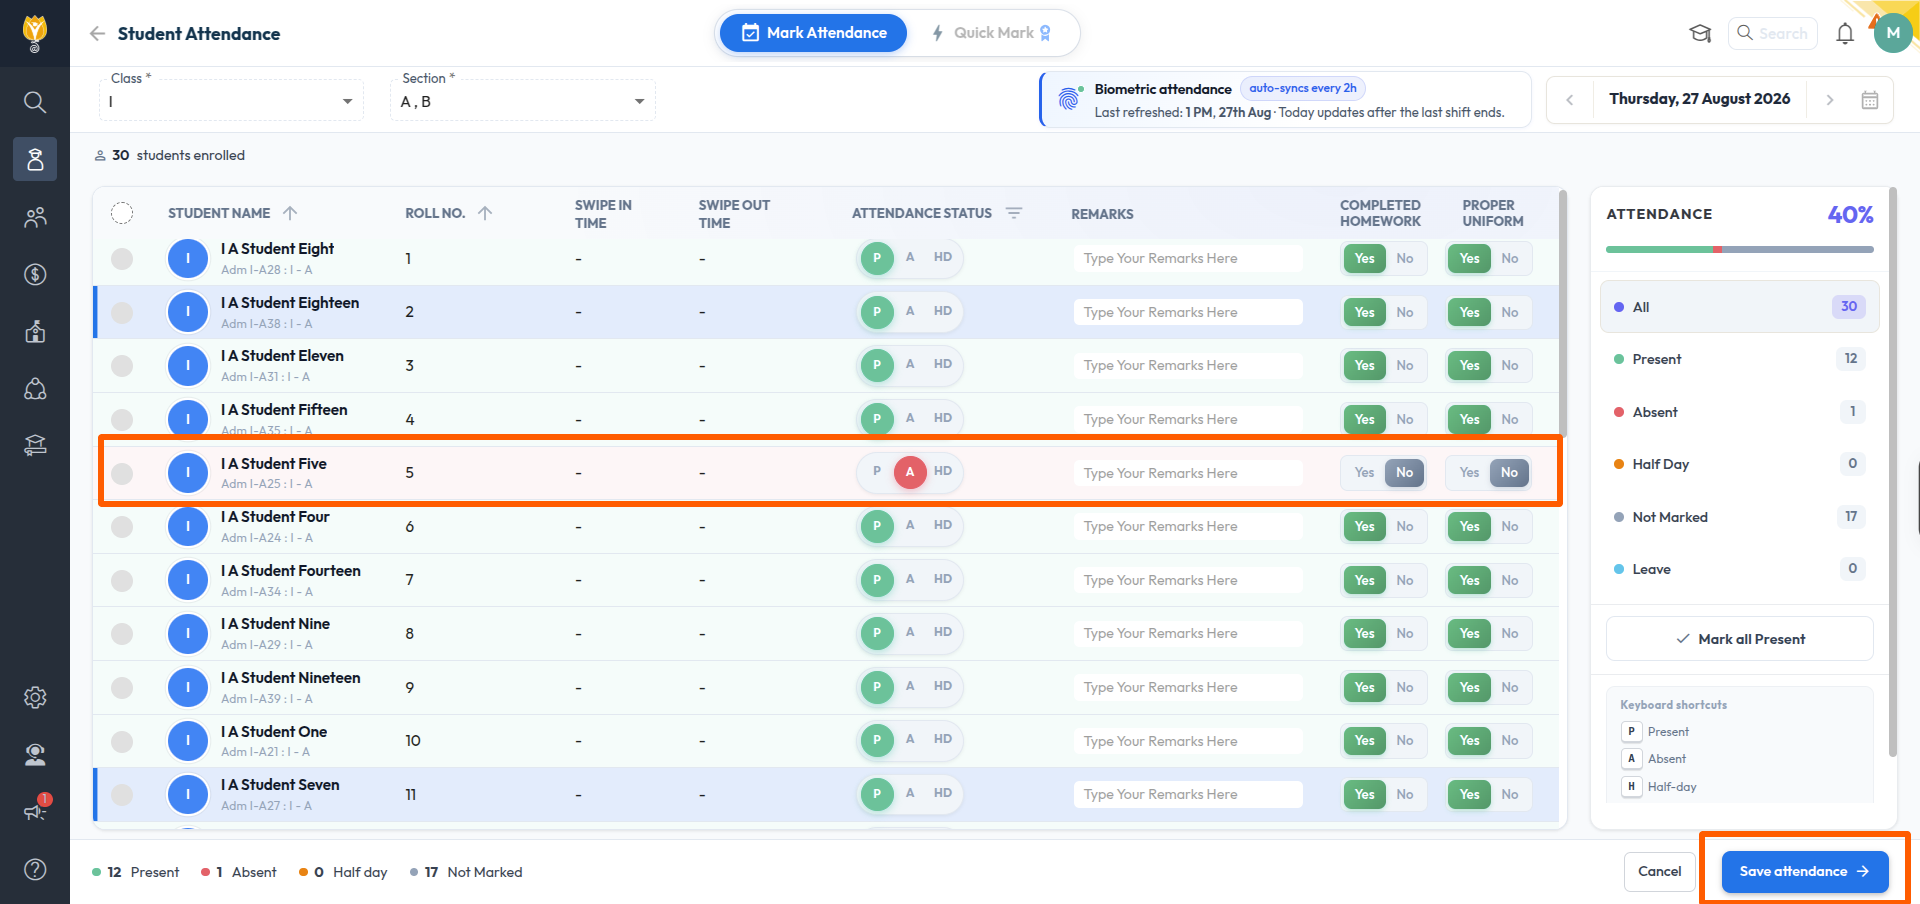Screen dimensions: 1920x904
Task: Open the Attendance Status filter icon
Action: point(1014,213)
